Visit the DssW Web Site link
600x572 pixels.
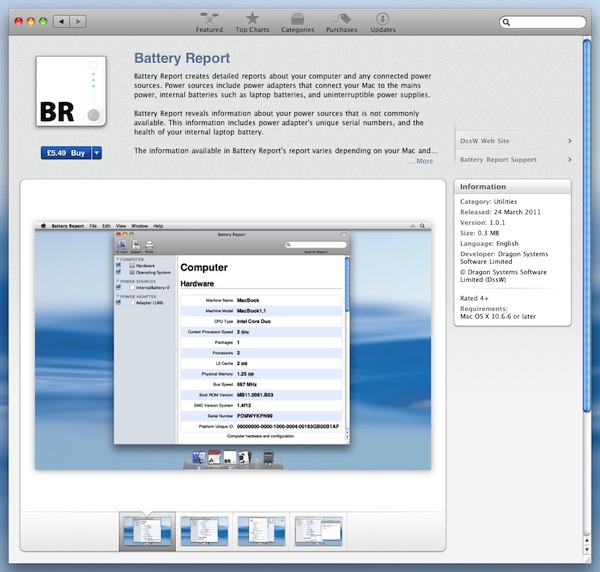pos(484,141)
